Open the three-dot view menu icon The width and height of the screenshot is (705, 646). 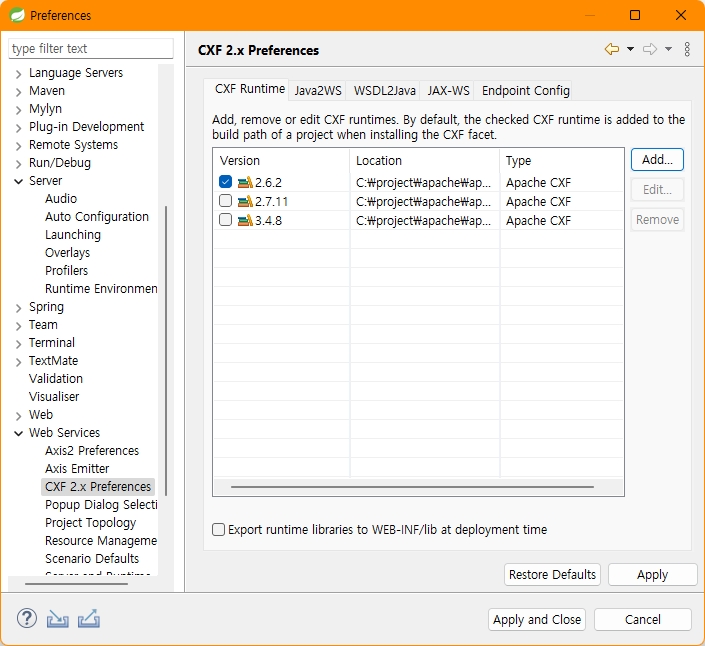coord(687,49)
